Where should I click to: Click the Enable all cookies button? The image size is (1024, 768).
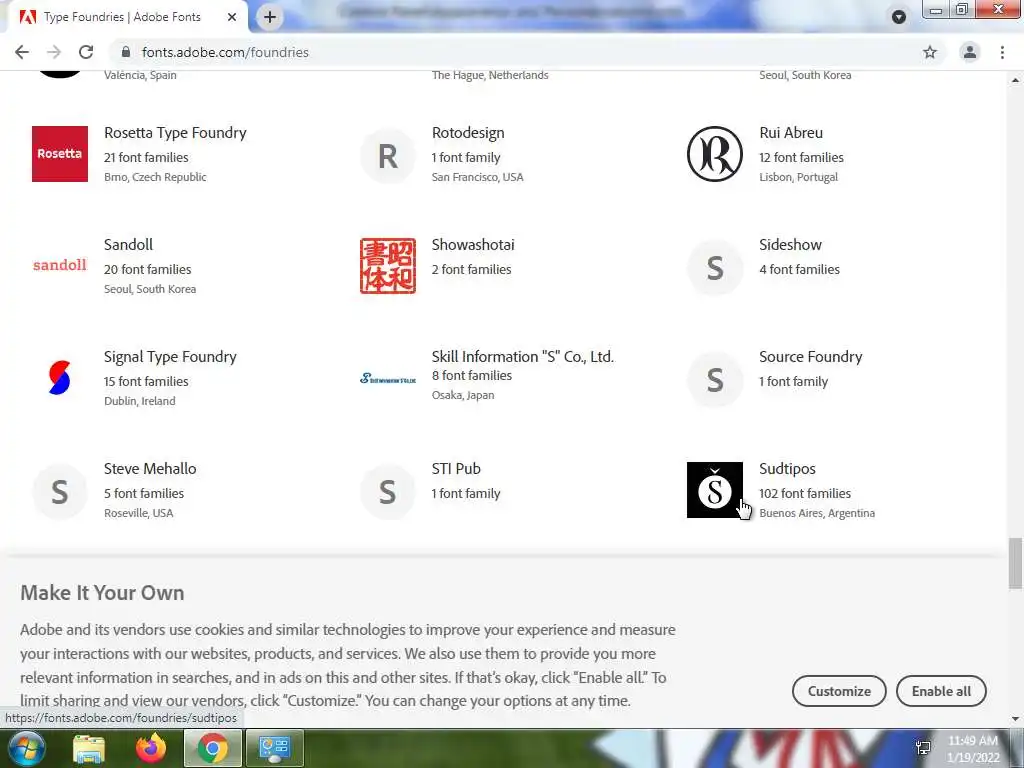point(941,691)
